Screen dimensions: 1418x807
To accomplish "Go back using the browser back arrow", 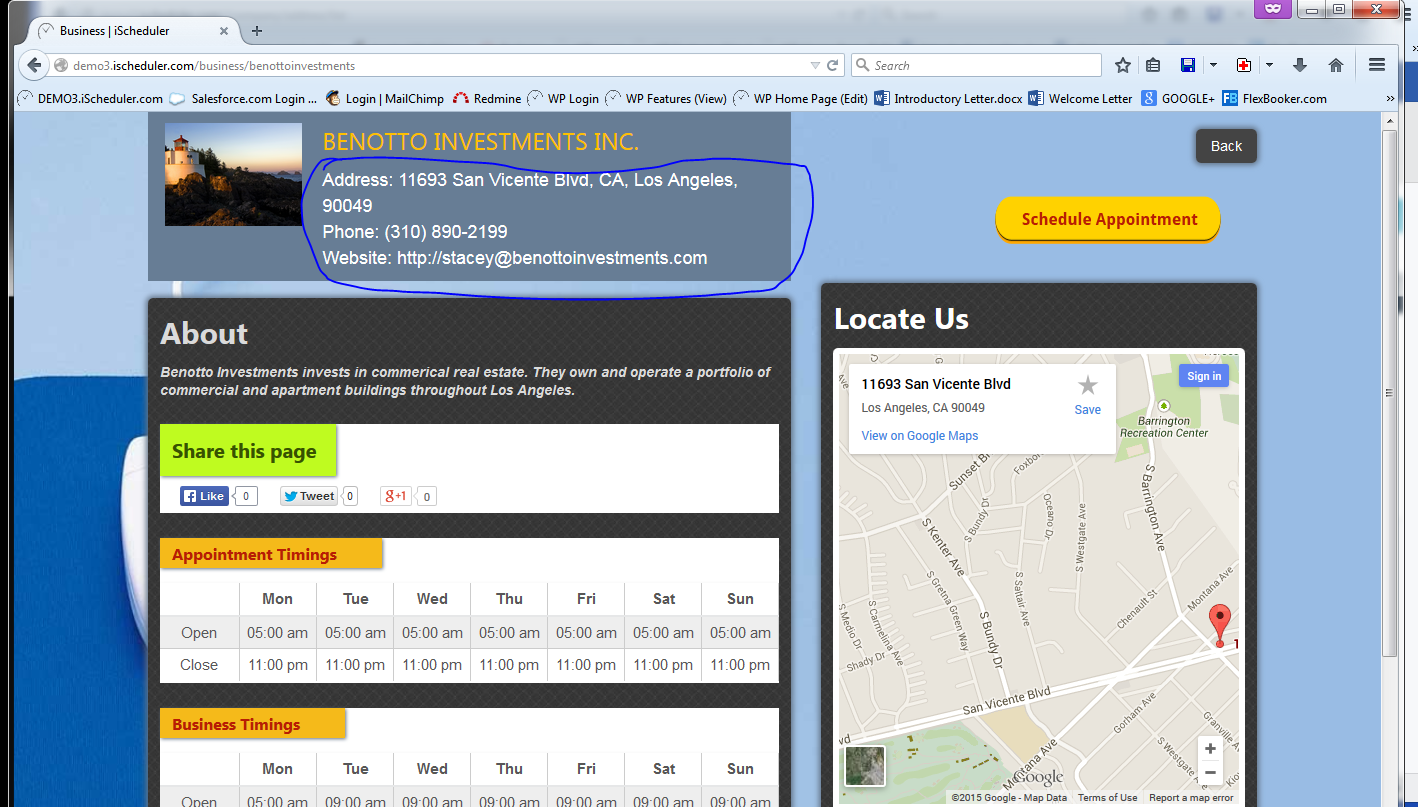I will 34,65.
